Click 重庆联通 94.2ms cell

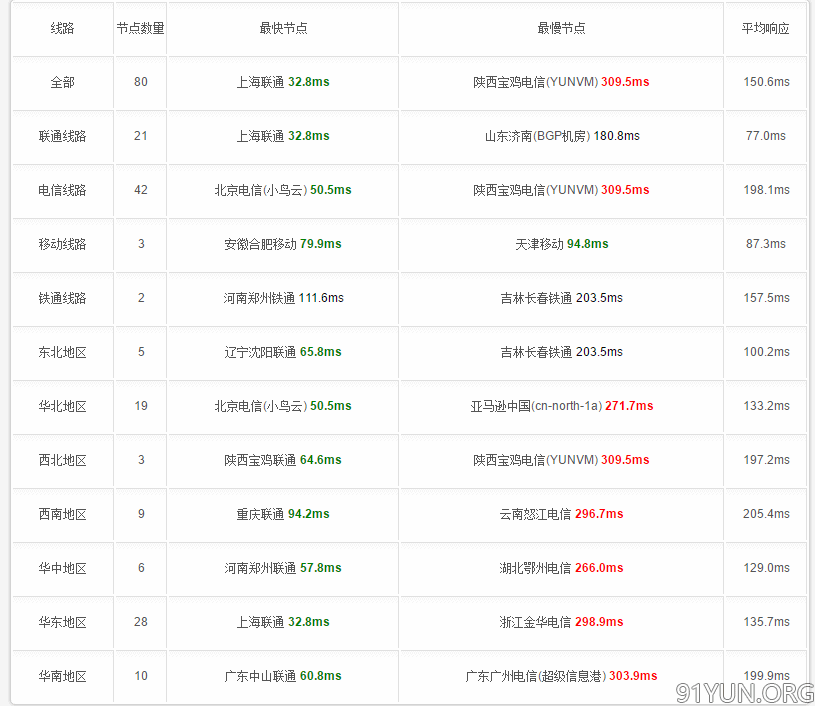(x=283, y=515)
